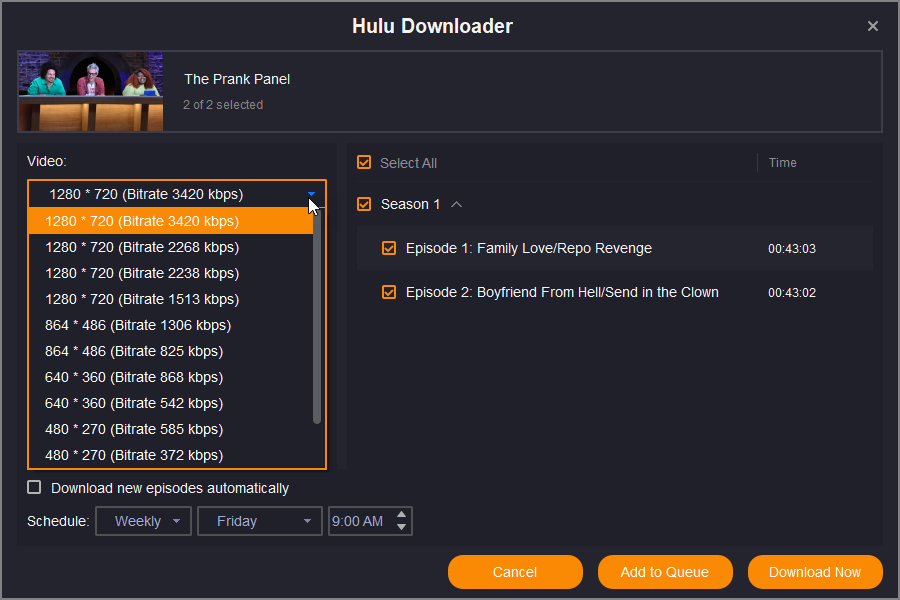Viewport: 900px width, 600px height.
Task: Open the Video quality dropdown arrow
Action: (311, 194)
